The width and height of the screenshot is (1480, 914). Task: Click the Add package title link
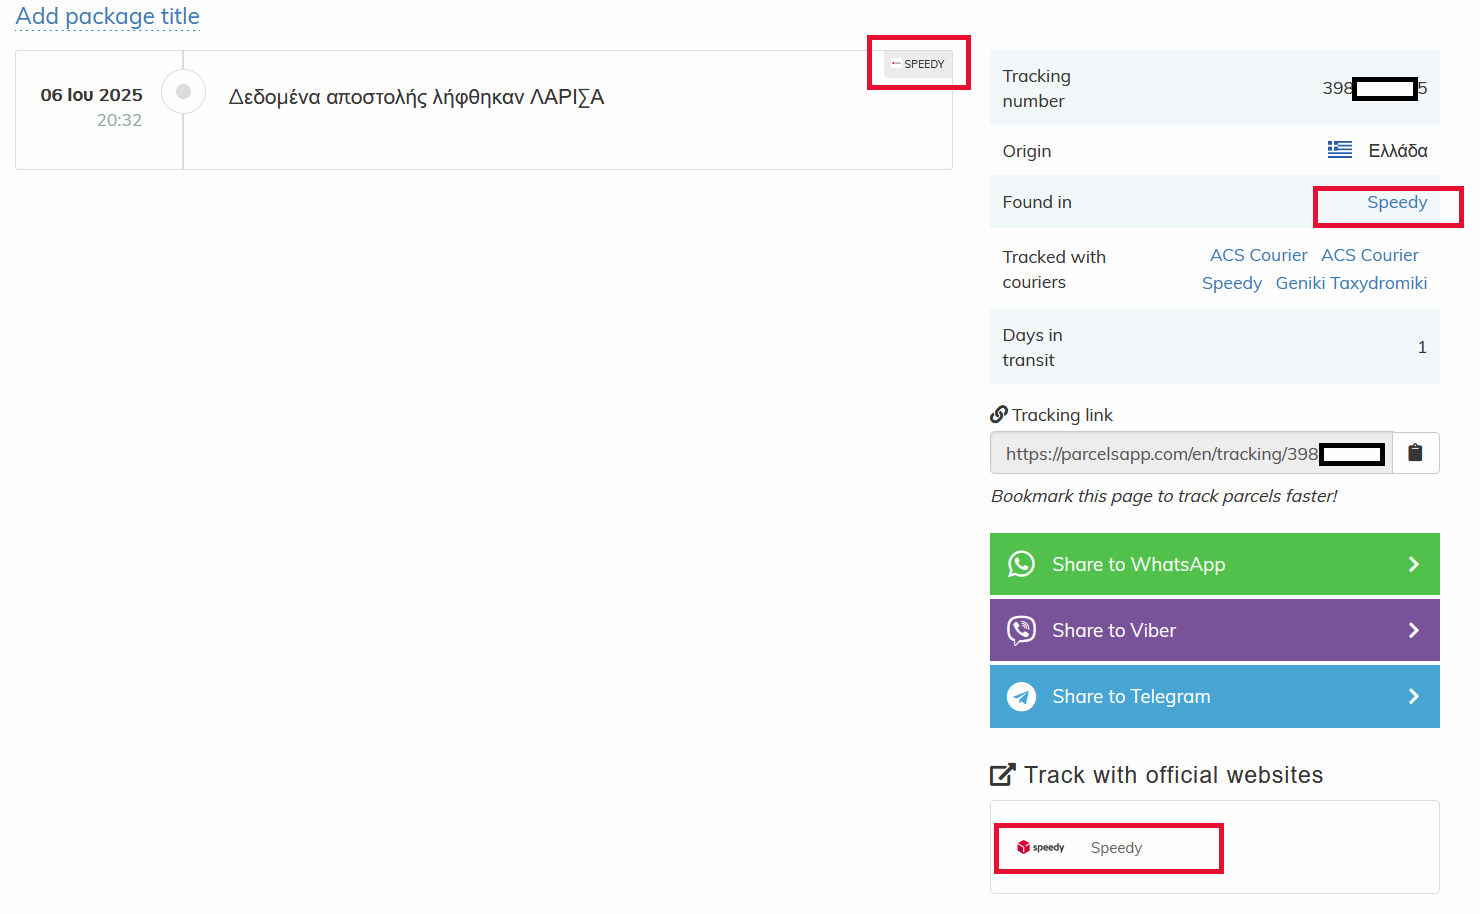coord(107,16)
